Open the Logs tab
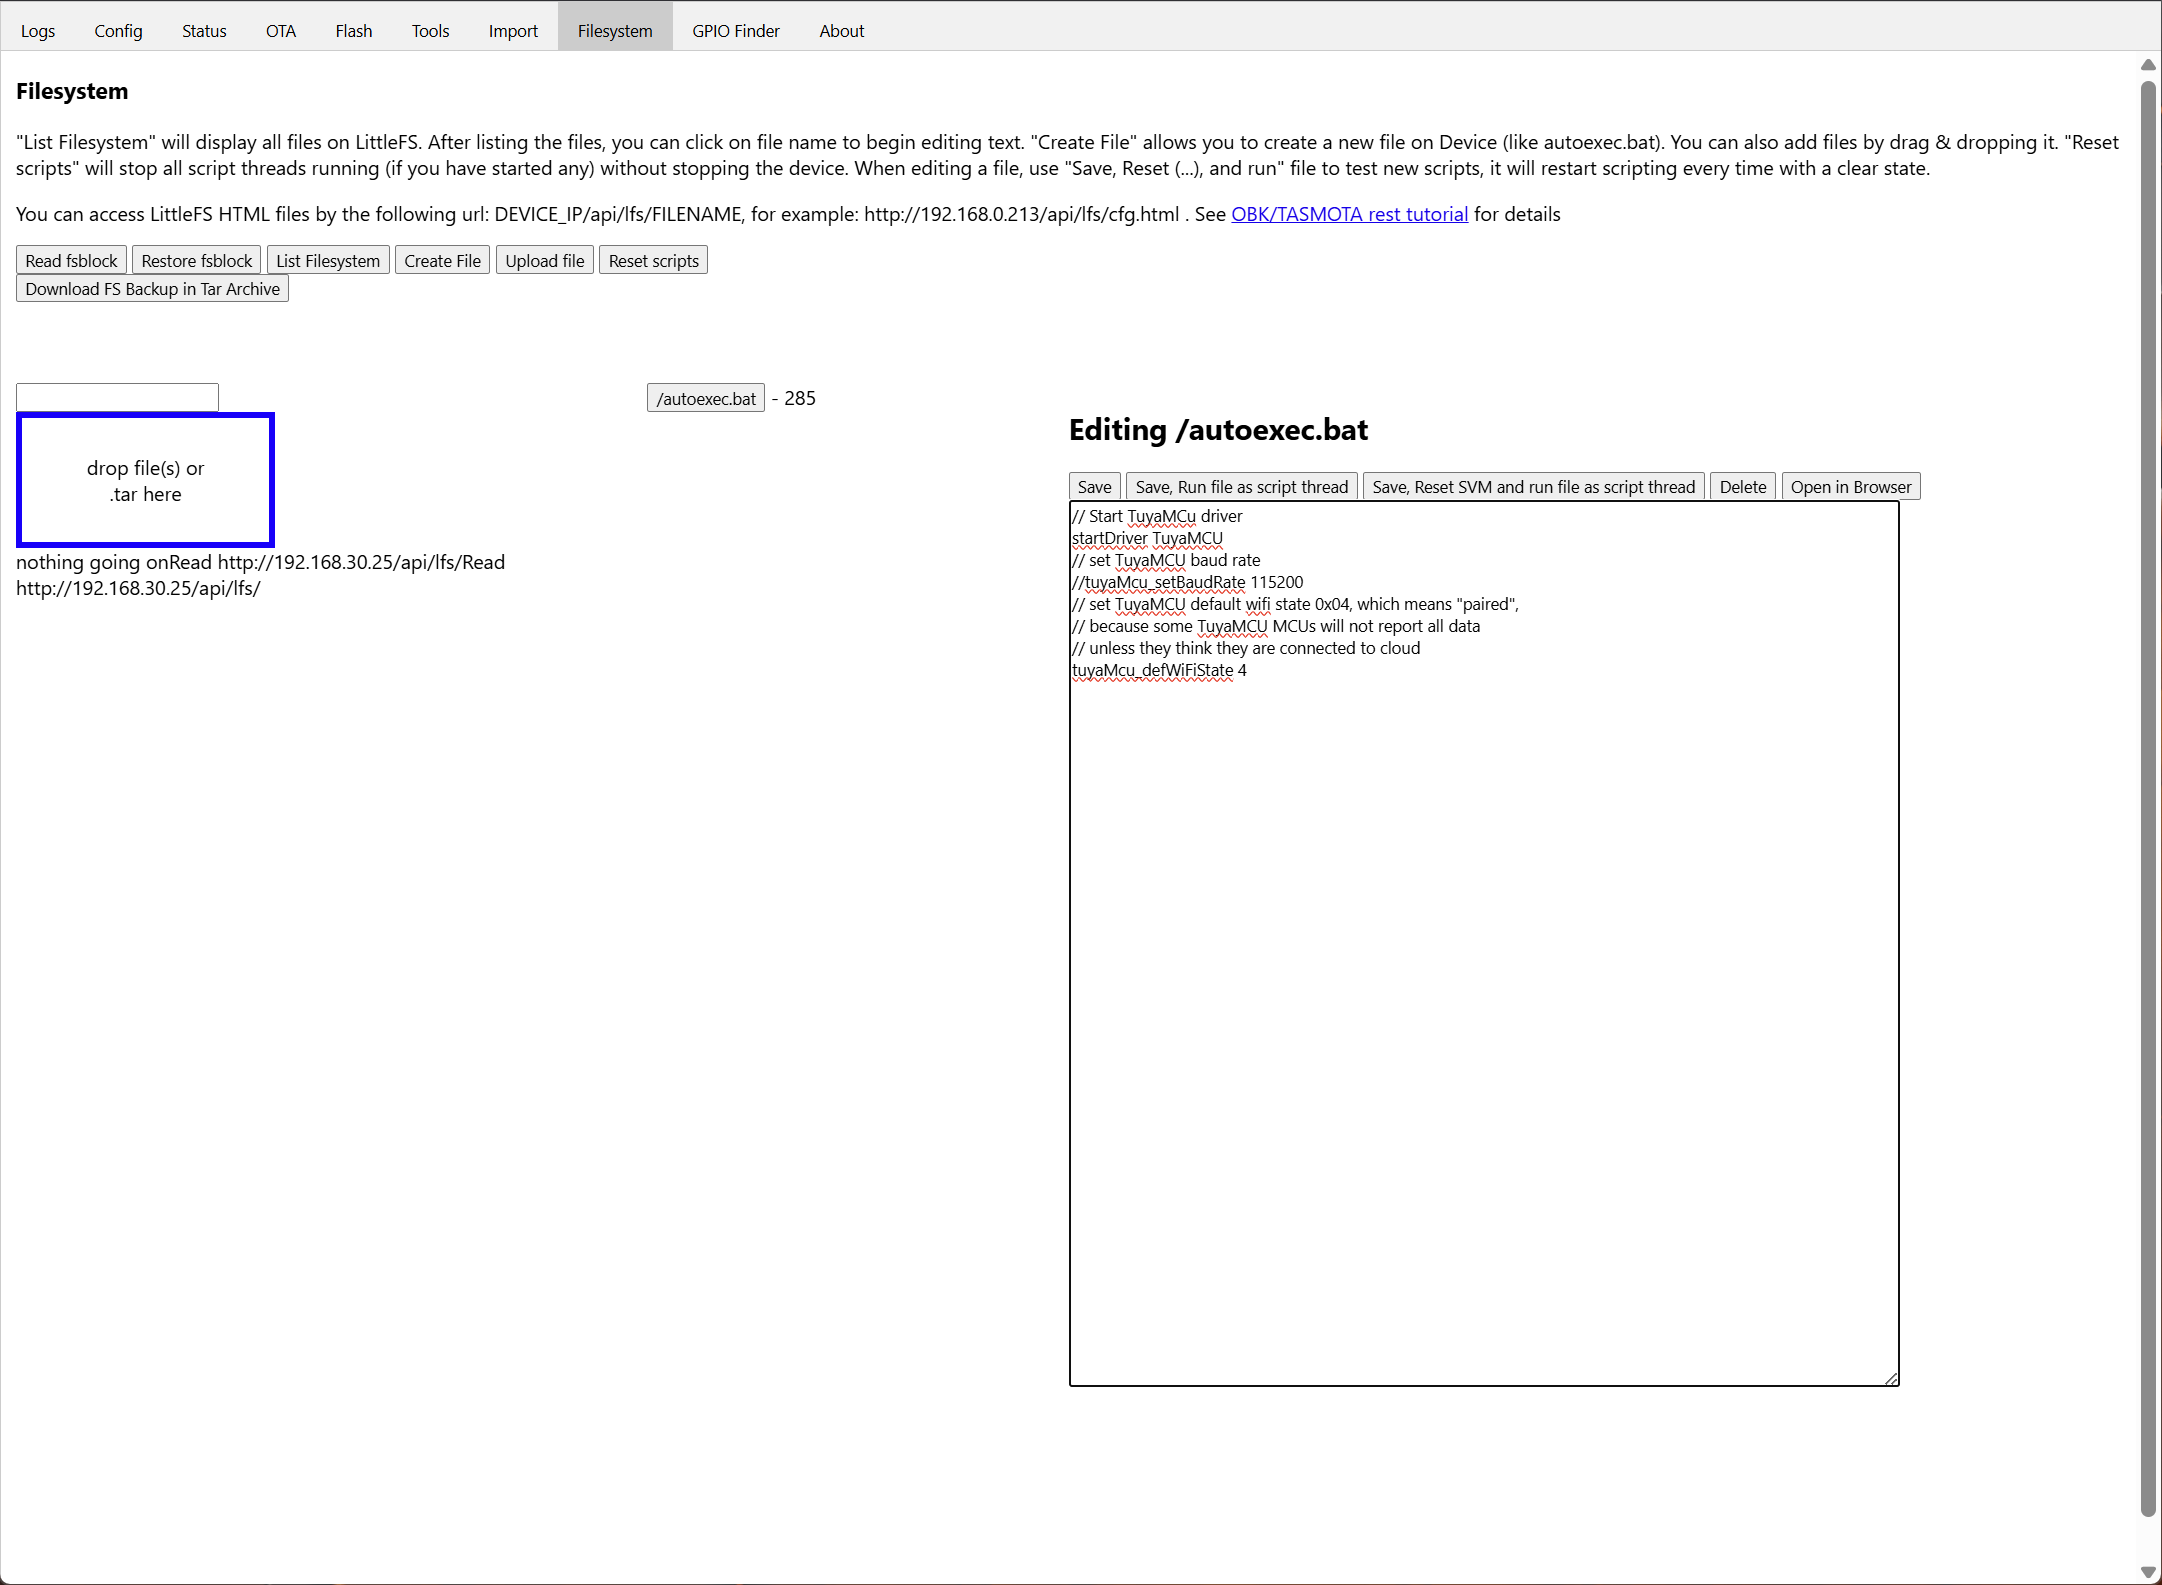Screen dimensions: 2162x1585 38,31
